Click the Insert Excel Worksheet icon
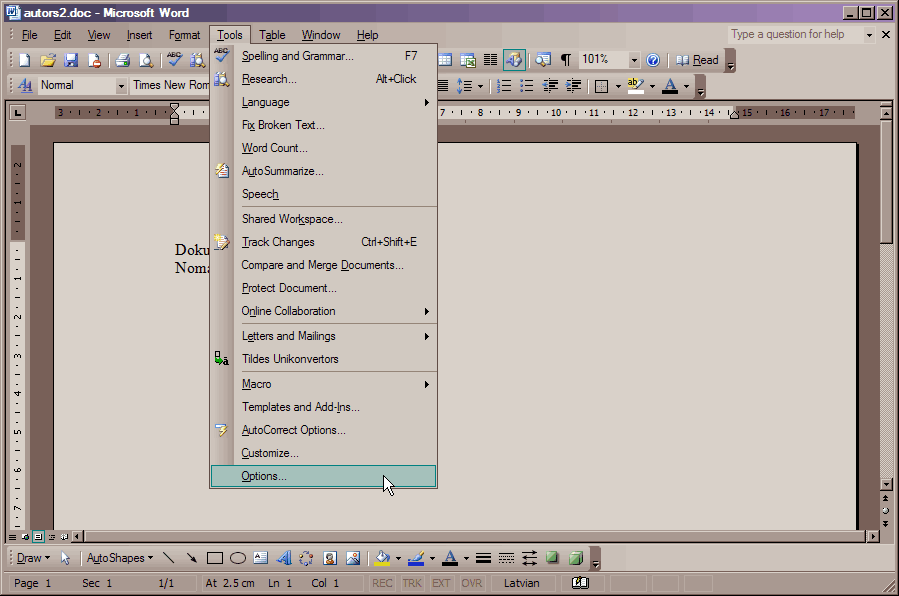Image resolution: width=899 pixels, height=596 pixels. [x=468, y=60]
